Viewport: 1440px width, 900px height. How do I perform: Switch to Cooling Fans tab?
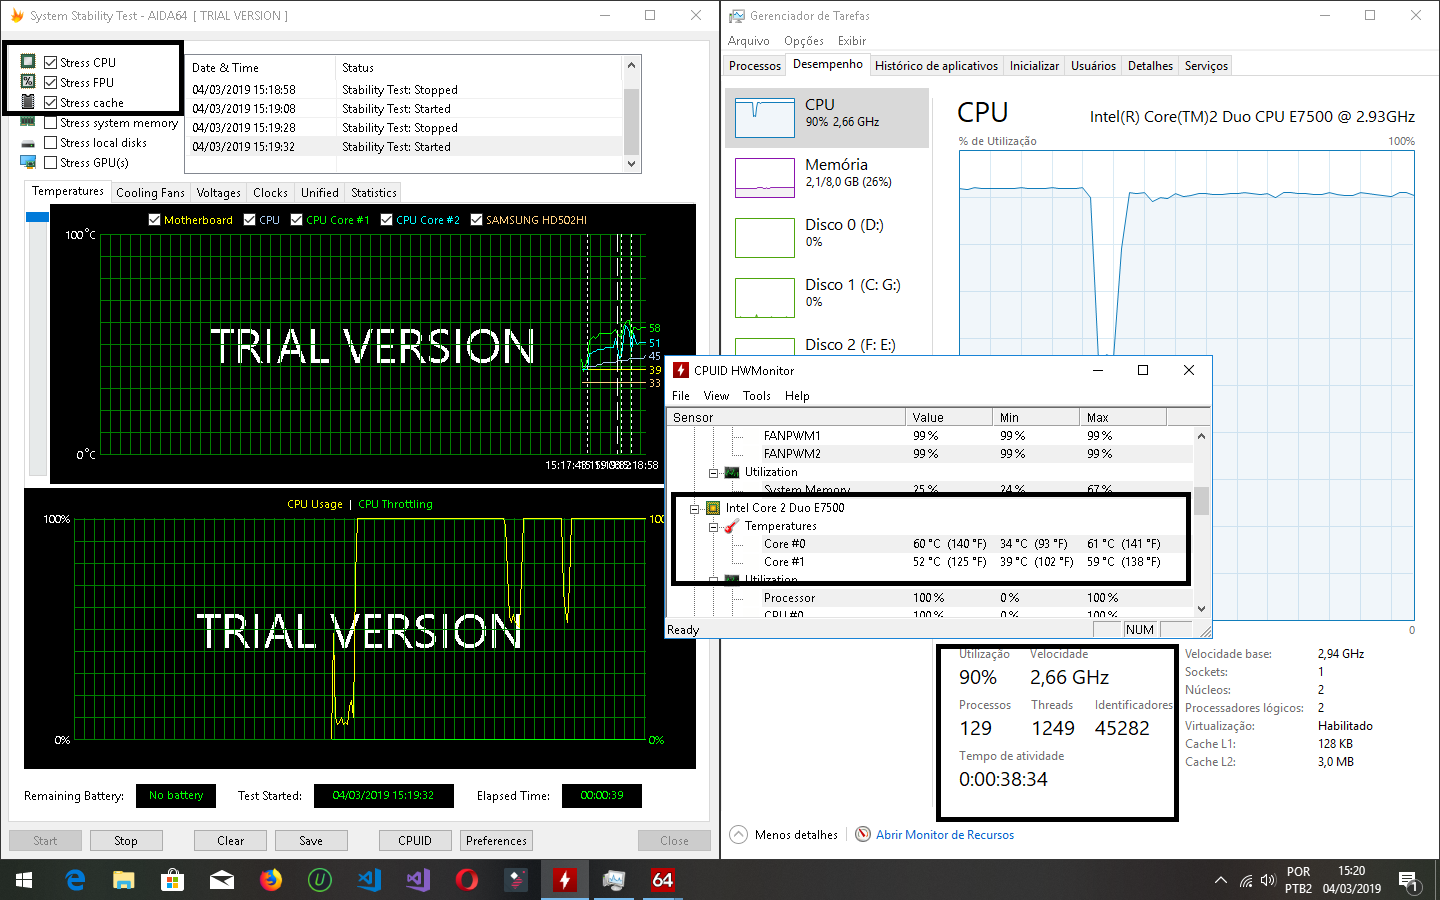pos(150,193)
